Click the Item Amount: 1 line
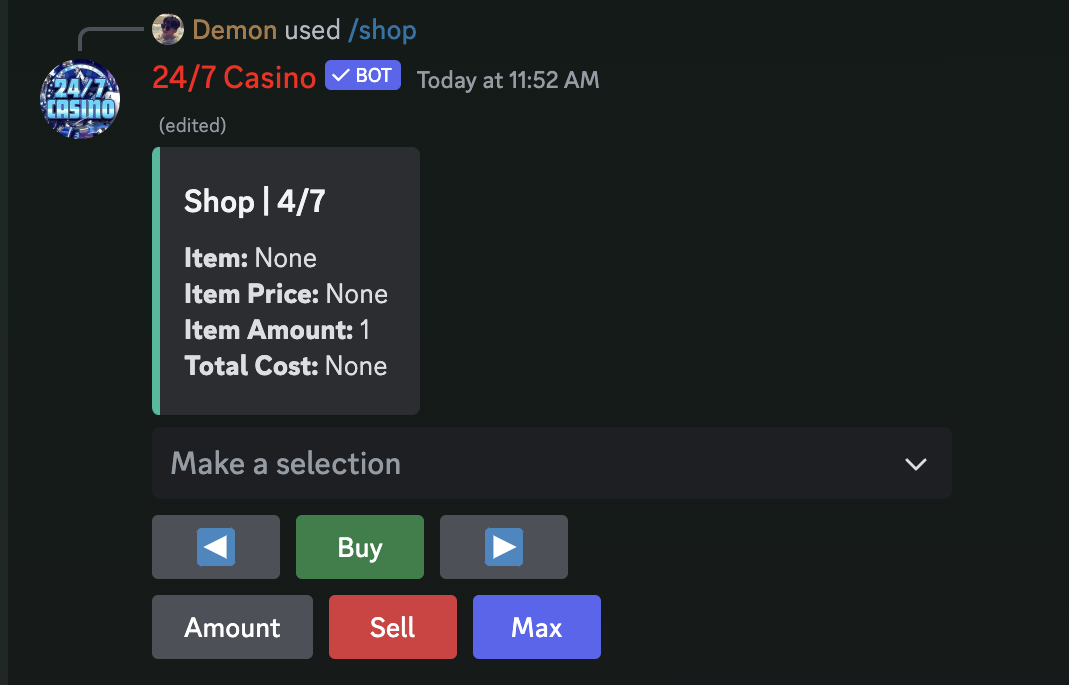The width and height of the screenshot is (1069, 685). click(x=277, y=330)
